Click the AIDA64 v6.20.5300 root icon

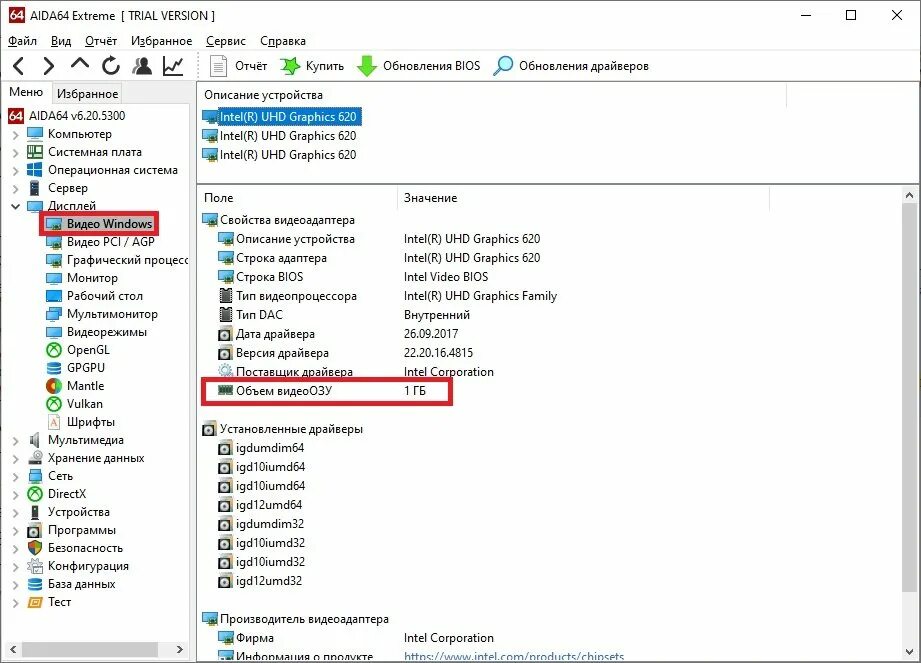coord(16,116)
